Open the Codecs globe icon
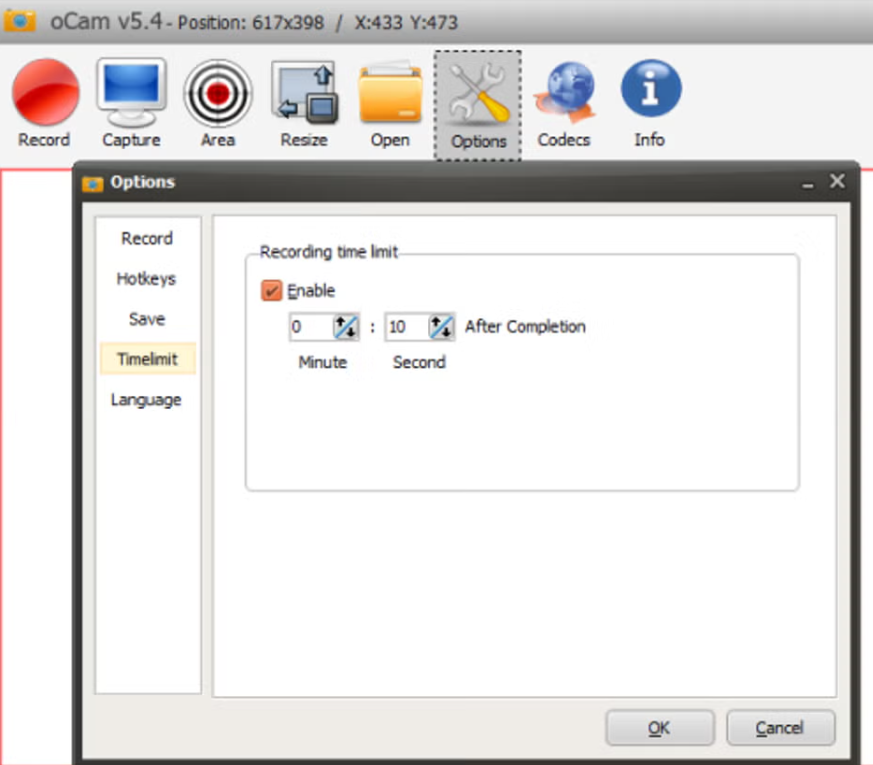This screenshot has height=765, width=873. point(564,92)
